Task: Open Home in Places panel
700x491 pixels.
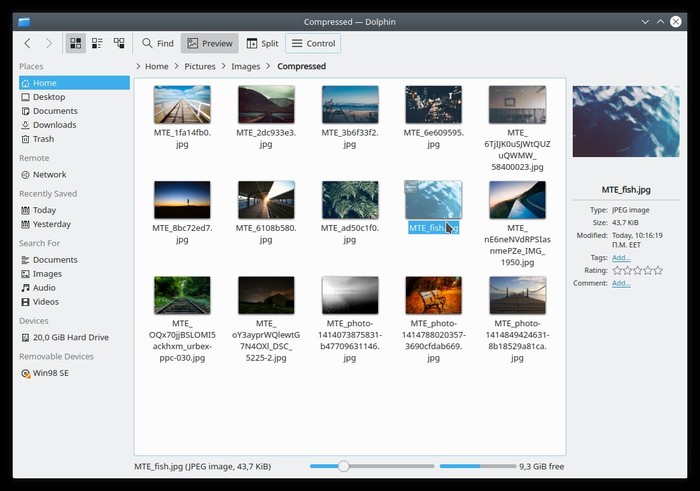Action: pos(74,83)
